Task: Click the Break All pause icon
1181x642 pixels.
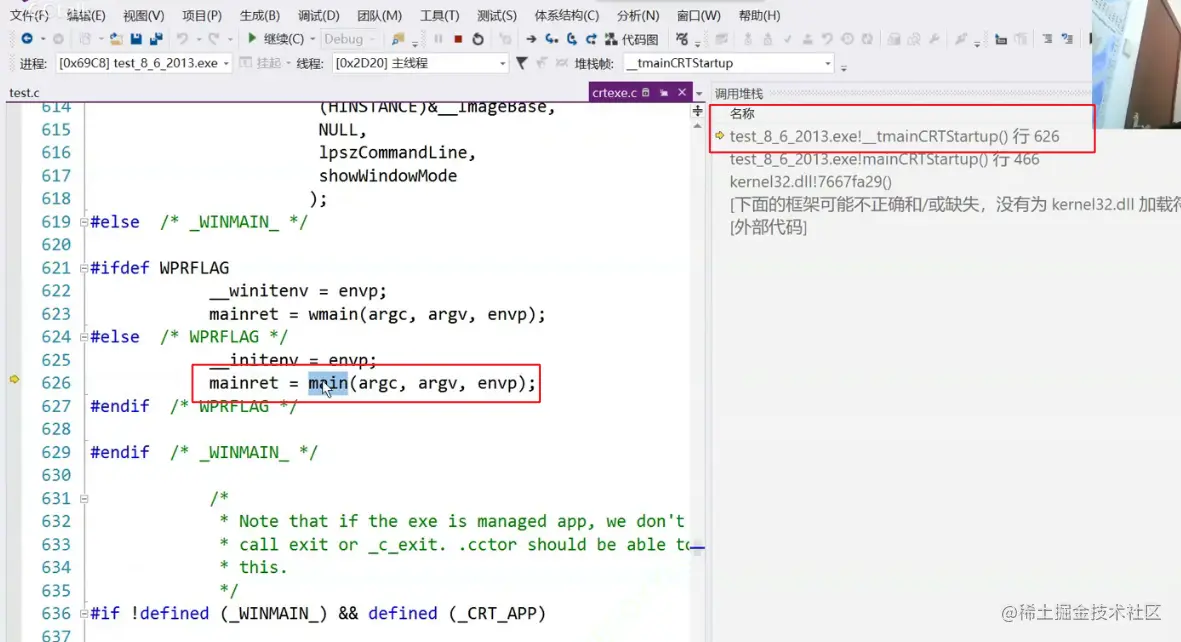Action: [438, 38]
